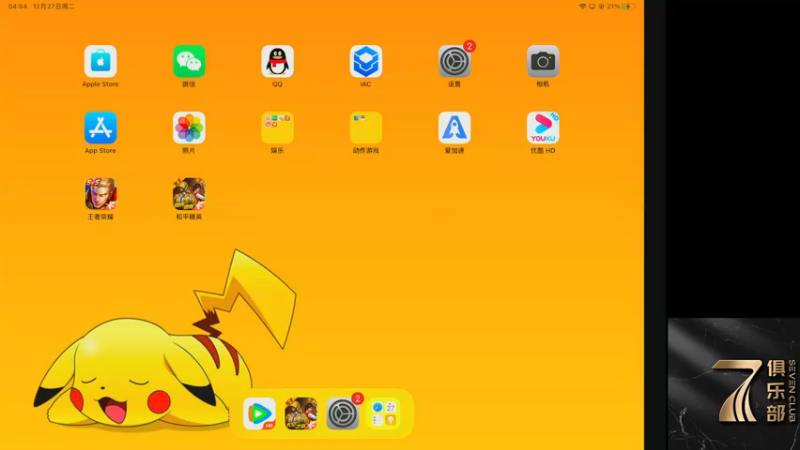Launch 王者荣耀 game

pyautogui.click(x=101, y=194)
